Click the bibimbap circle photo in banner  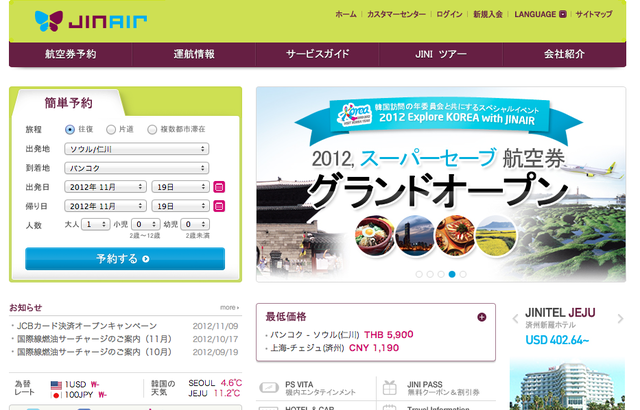click(x=375, y=235)
